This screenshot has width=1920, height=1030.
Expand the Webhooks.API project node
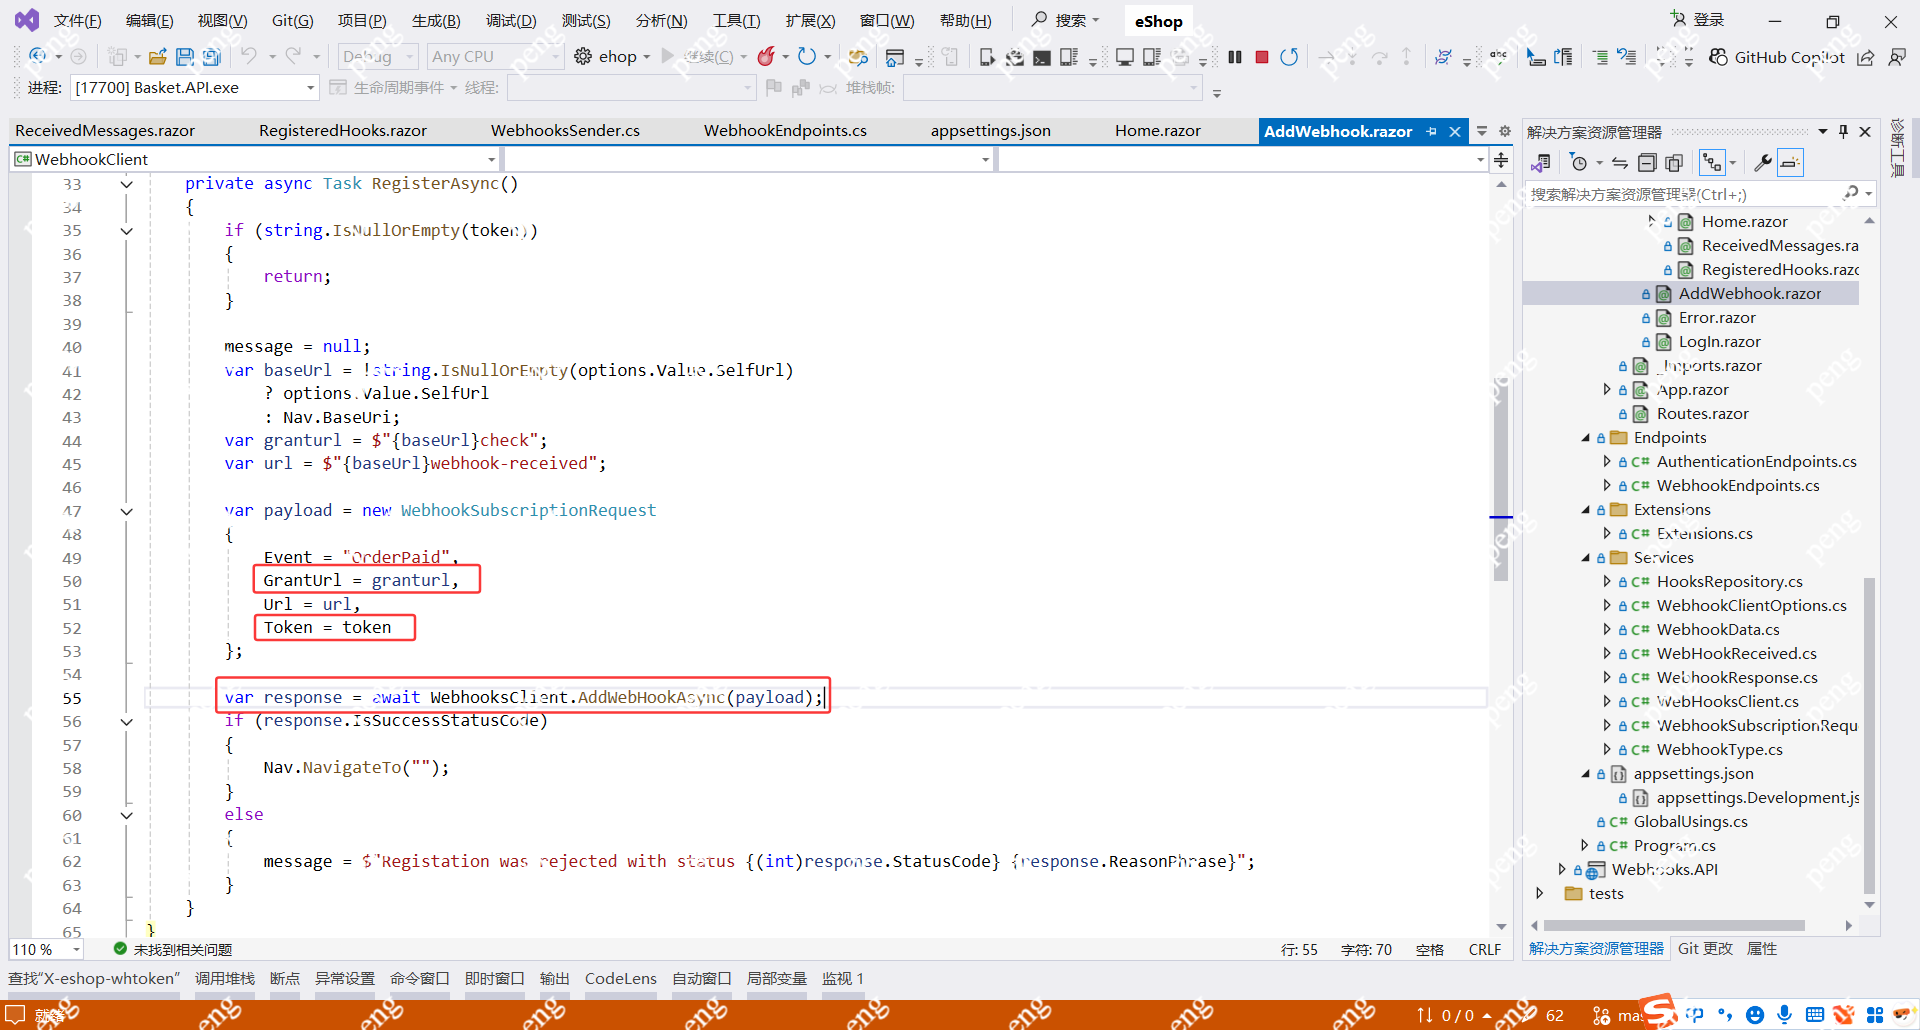pos(1562,869)
